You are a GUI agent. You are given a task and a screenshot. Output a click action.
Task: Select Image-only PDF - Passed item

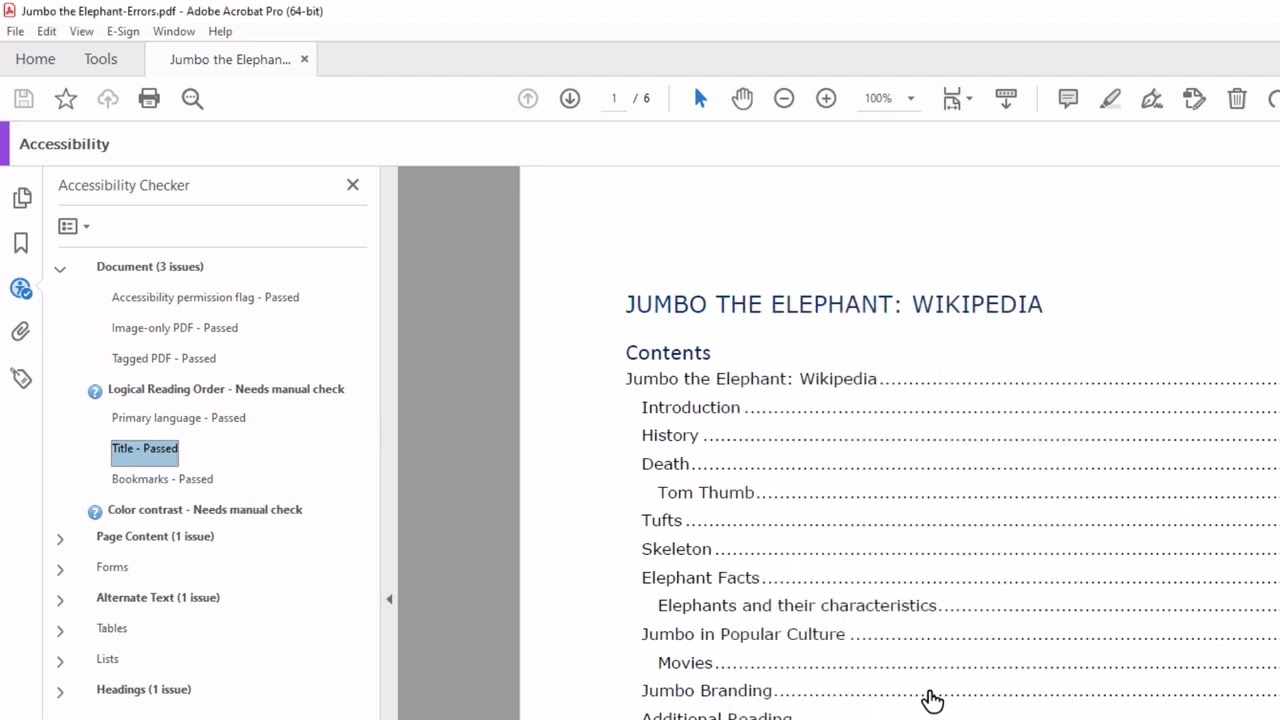(x=174, y=328)
